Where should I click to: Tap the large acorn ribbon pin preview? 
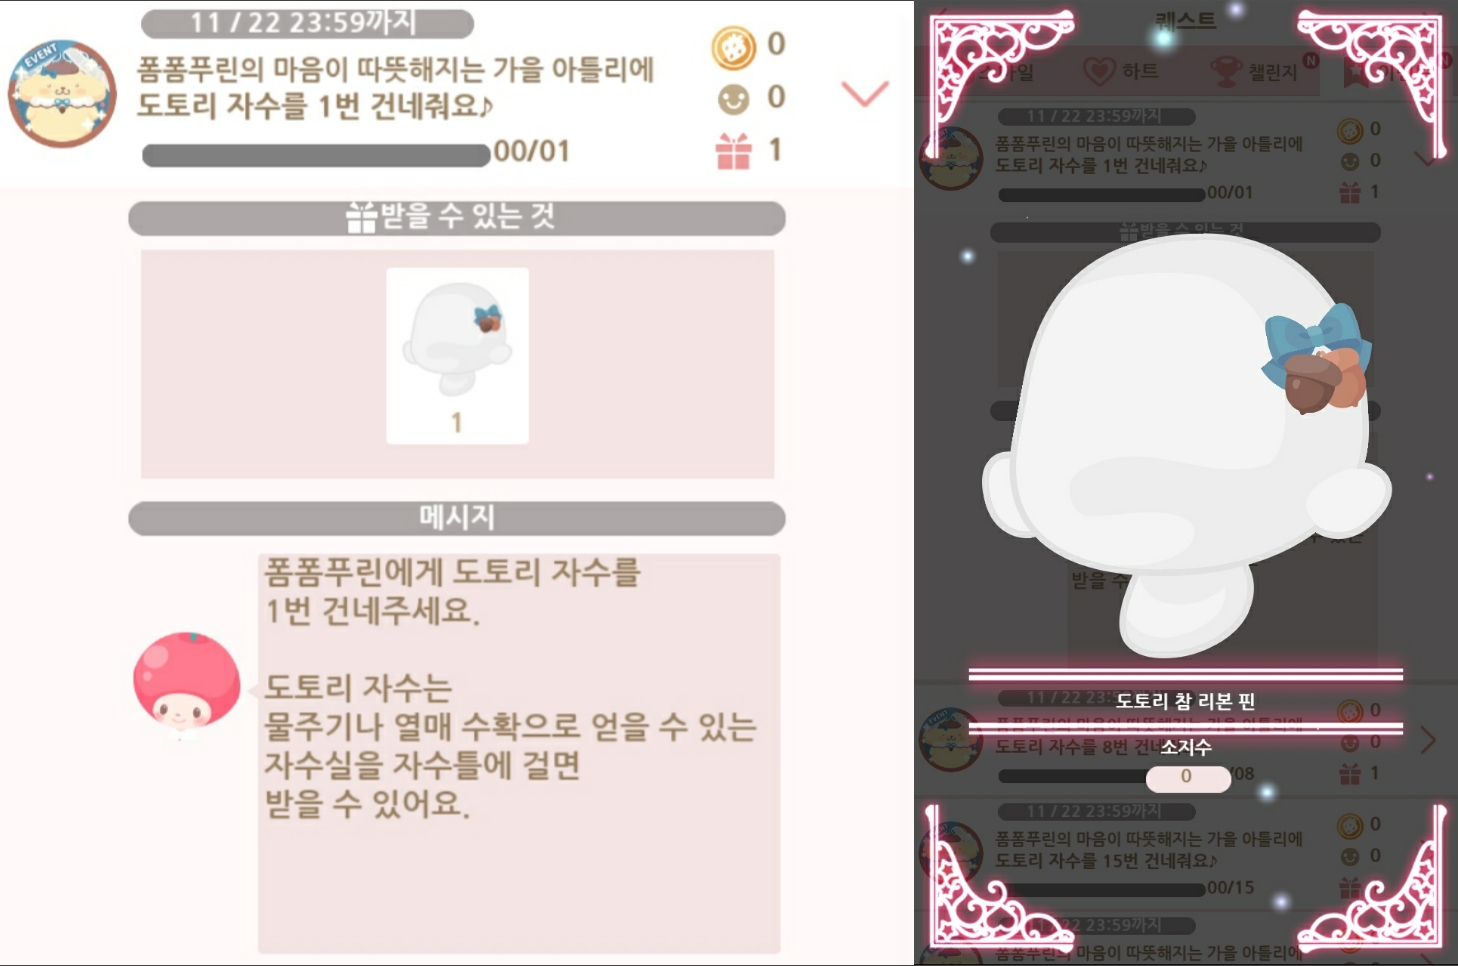1186,446
